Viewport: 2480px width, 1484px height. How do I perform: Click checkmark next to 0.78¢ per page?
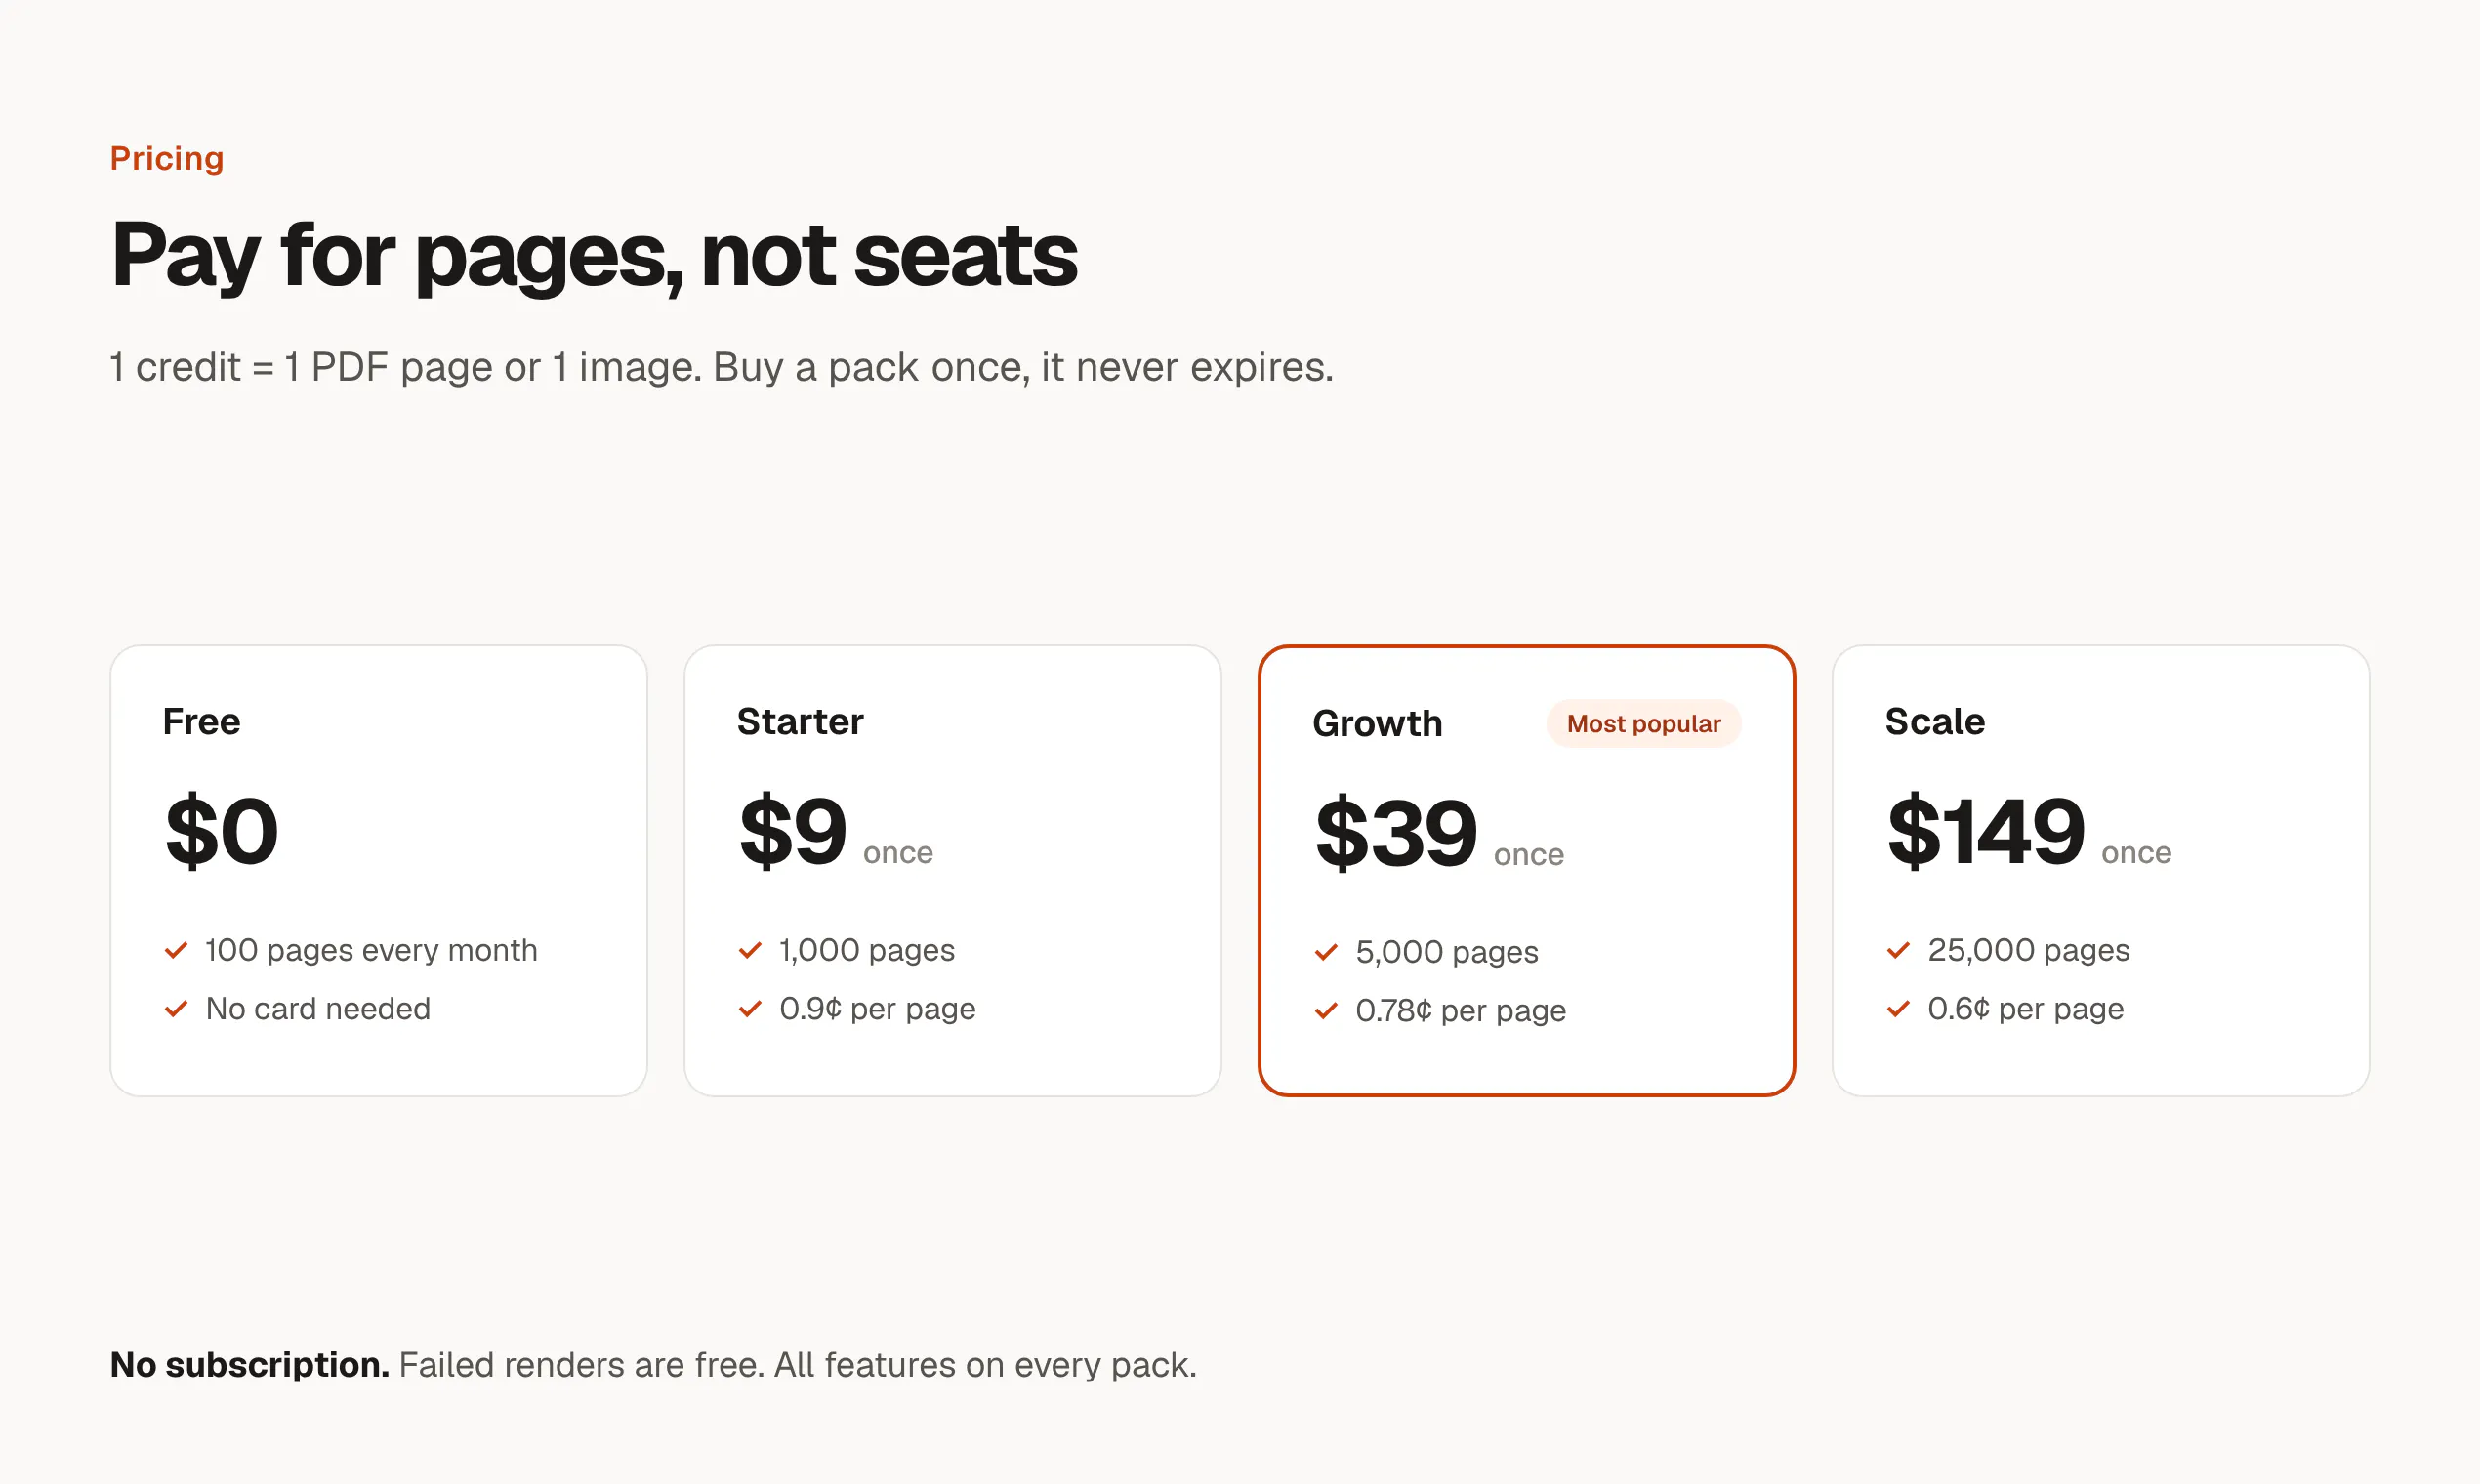[x=1326, y=1010]
